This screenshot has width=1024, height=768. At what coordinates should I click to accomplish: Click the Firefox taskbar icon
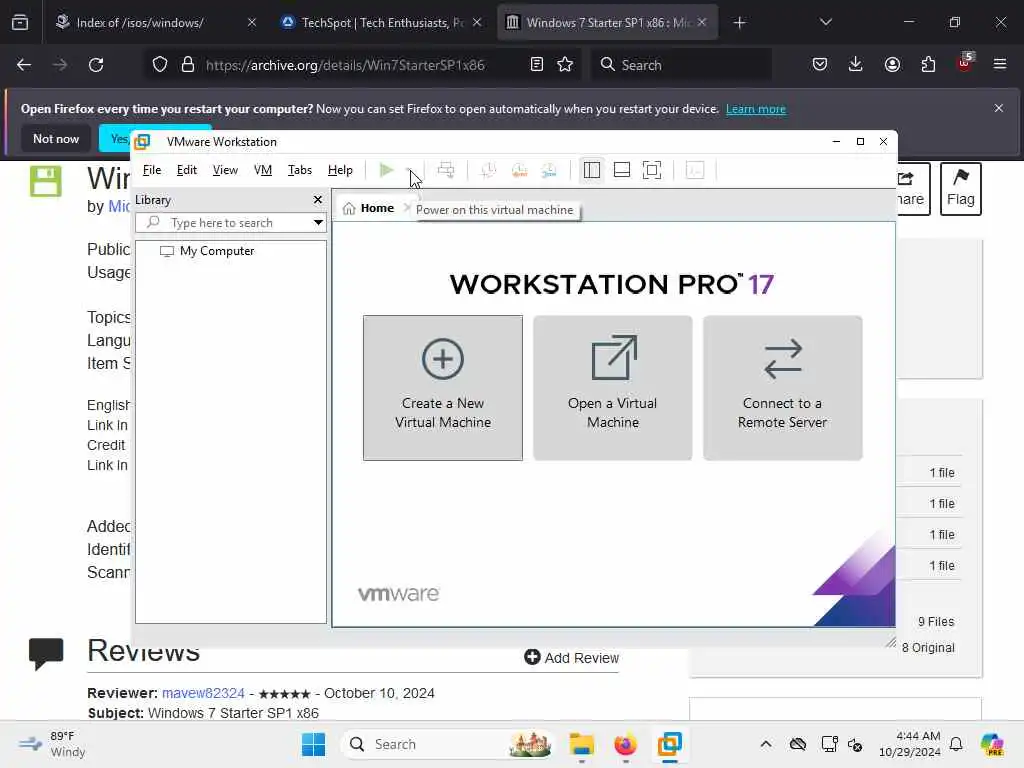coord(625,744)
